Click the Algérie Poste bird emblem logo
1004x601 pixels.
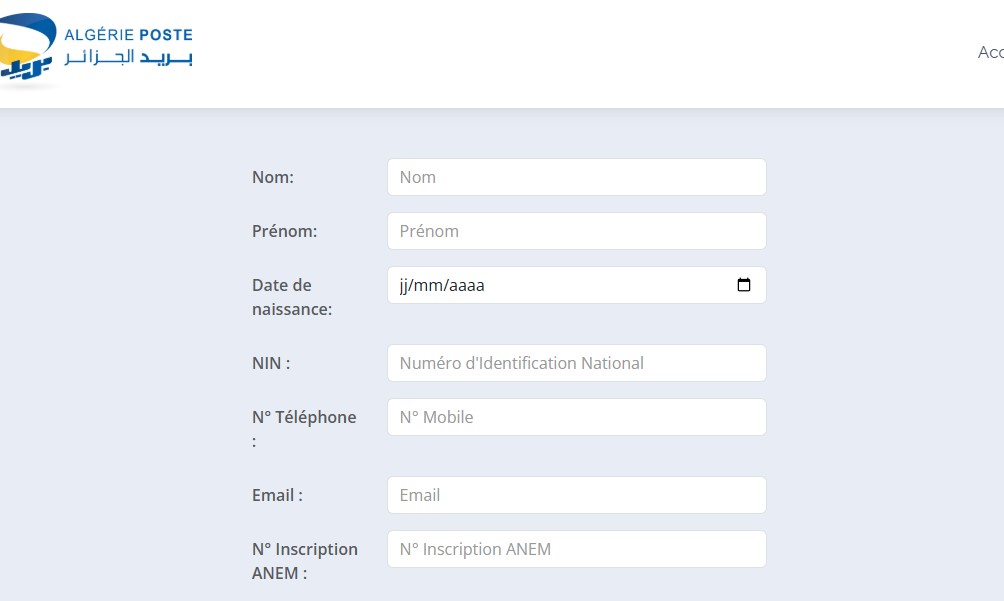tap(27, 47)
